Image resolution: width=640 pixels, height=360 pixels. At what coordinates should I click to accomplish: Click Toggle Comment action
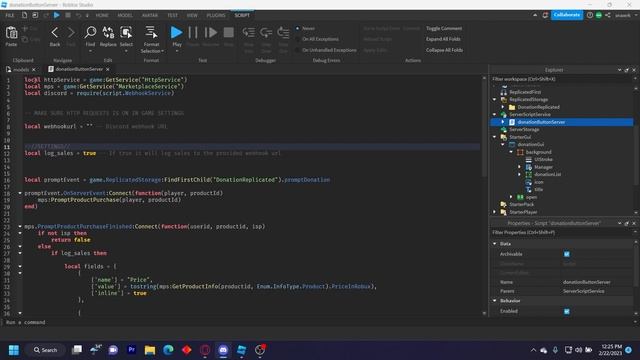click(x=444, y=29)
